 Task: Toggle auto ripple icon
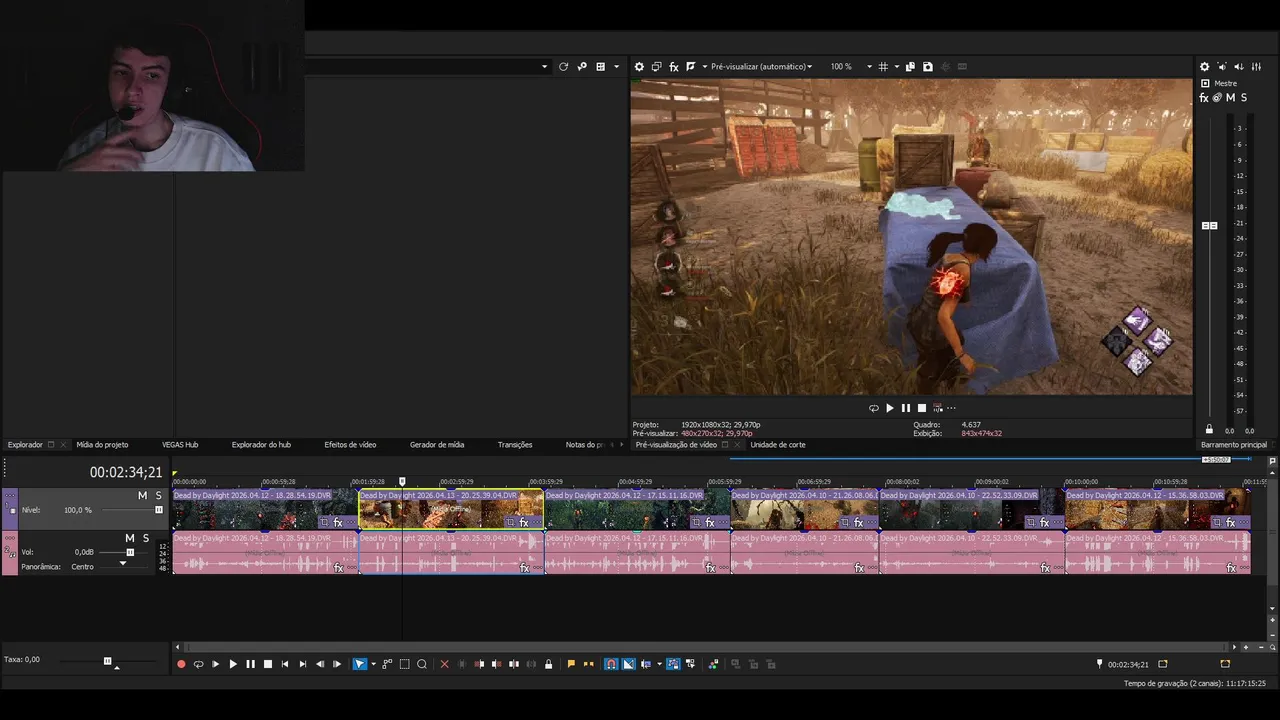click(646, 664)
